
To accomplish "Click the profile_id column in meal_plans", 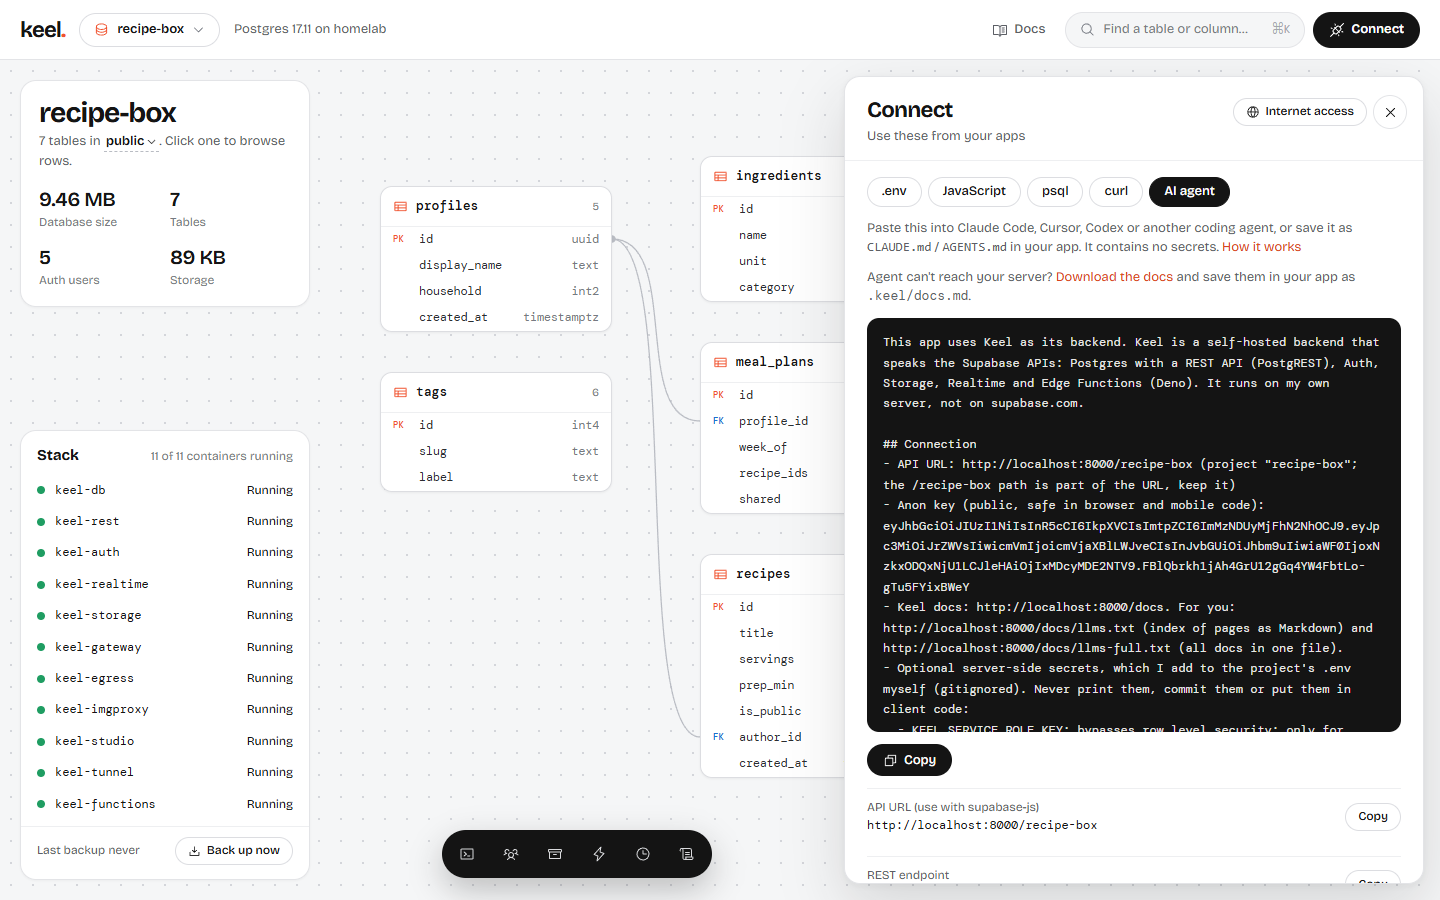I will 773,421.
